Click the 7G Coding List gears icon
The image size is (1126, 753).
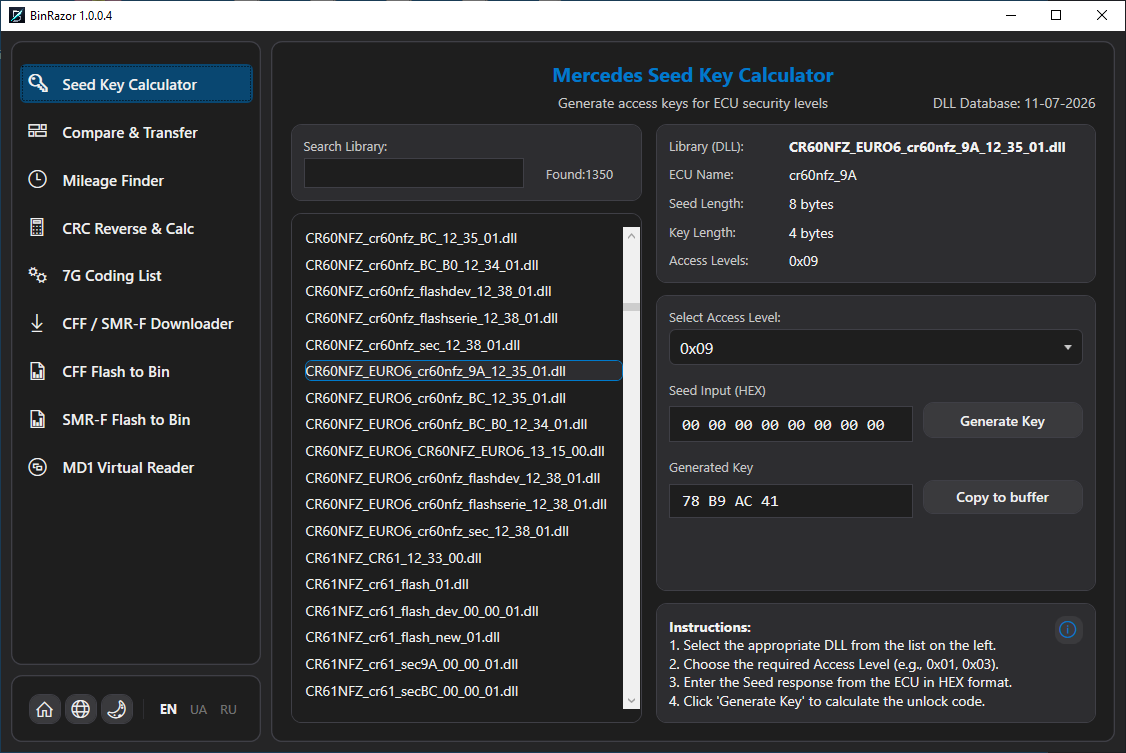[37, 275]
